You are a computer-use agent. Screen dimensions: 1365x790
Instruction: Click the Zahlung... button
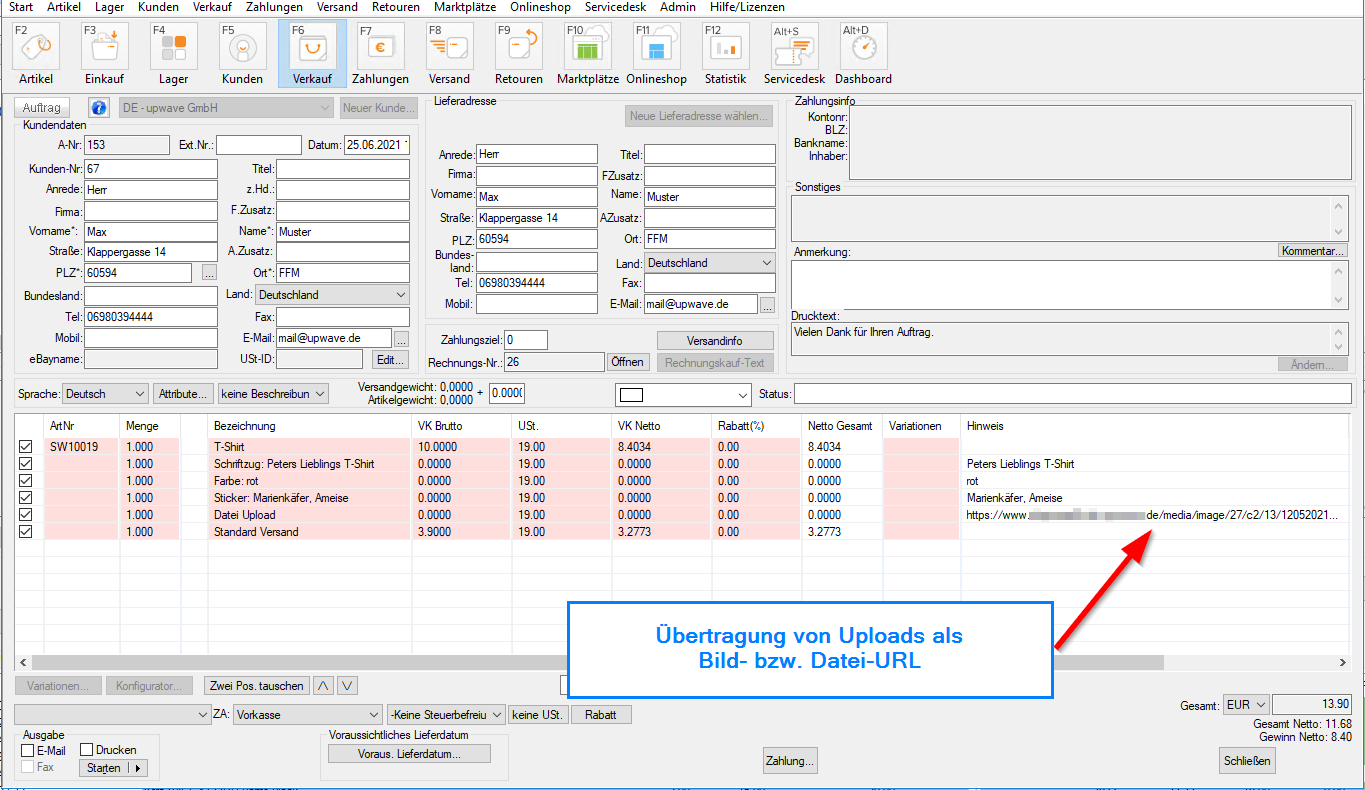pyautogui.click(x=790, y=761)
